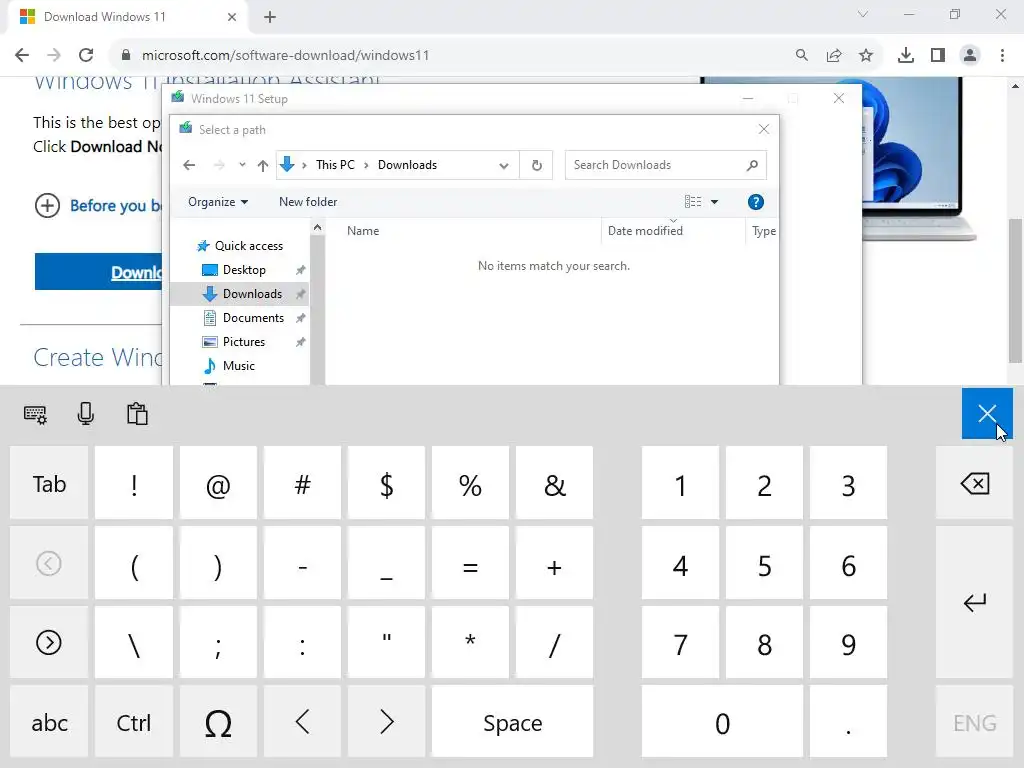The width and height of the screenshot is (1024, 768).
Task: Select Quick access in navigation tree
Action: [248, 246]
